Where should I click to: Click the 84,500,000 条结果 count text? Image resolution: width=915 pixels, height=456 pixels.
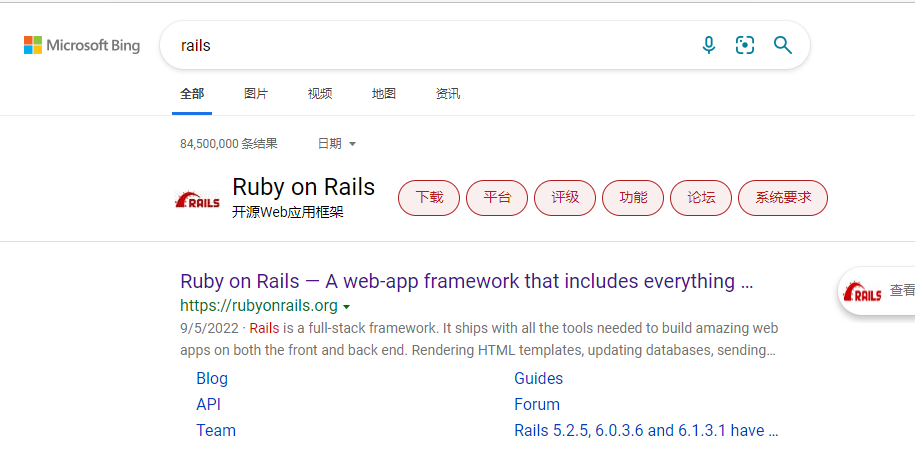tap(229, 144)
